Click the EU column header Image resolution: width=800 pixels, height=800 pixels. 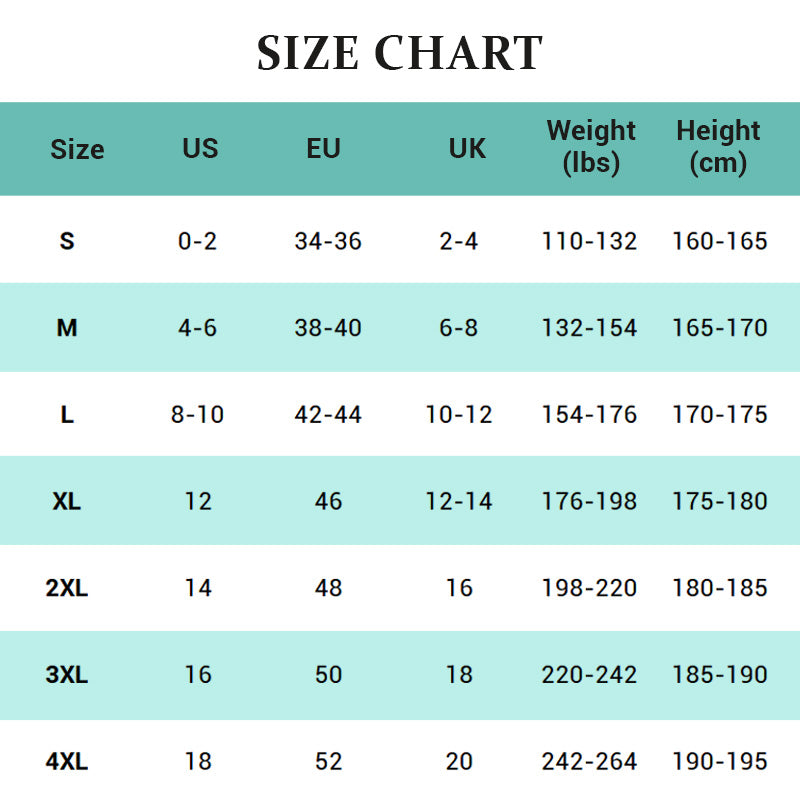[323, 148]
